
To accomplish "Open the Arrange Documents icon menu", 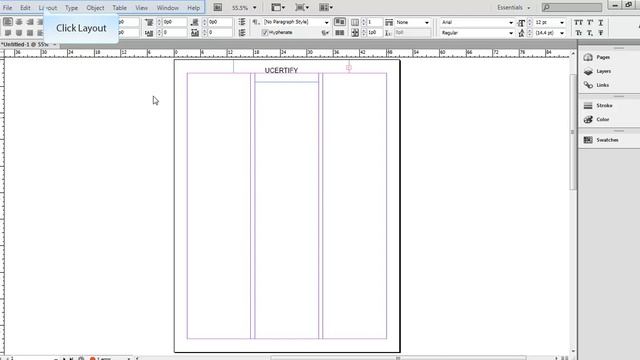I will (326, 7).
